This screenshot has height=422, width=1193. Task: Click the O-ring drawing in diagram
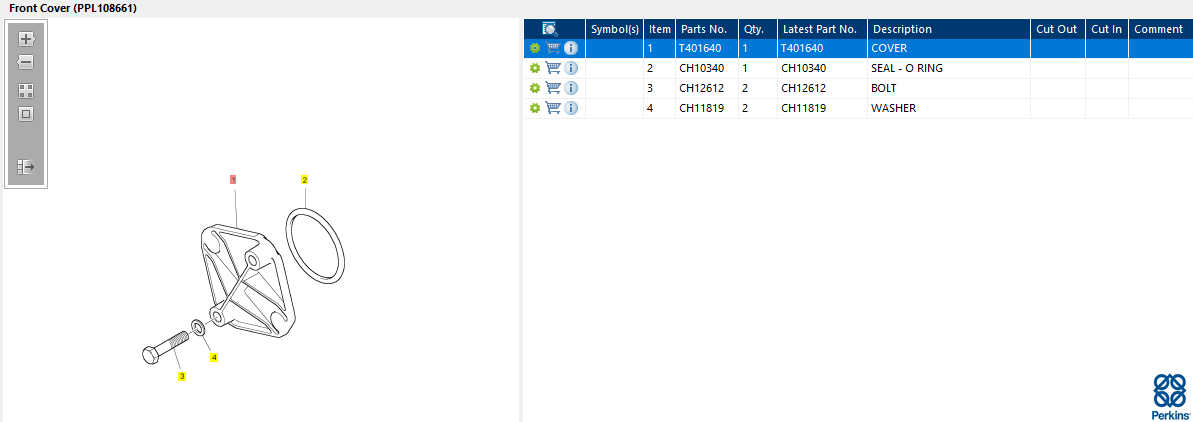315,248
